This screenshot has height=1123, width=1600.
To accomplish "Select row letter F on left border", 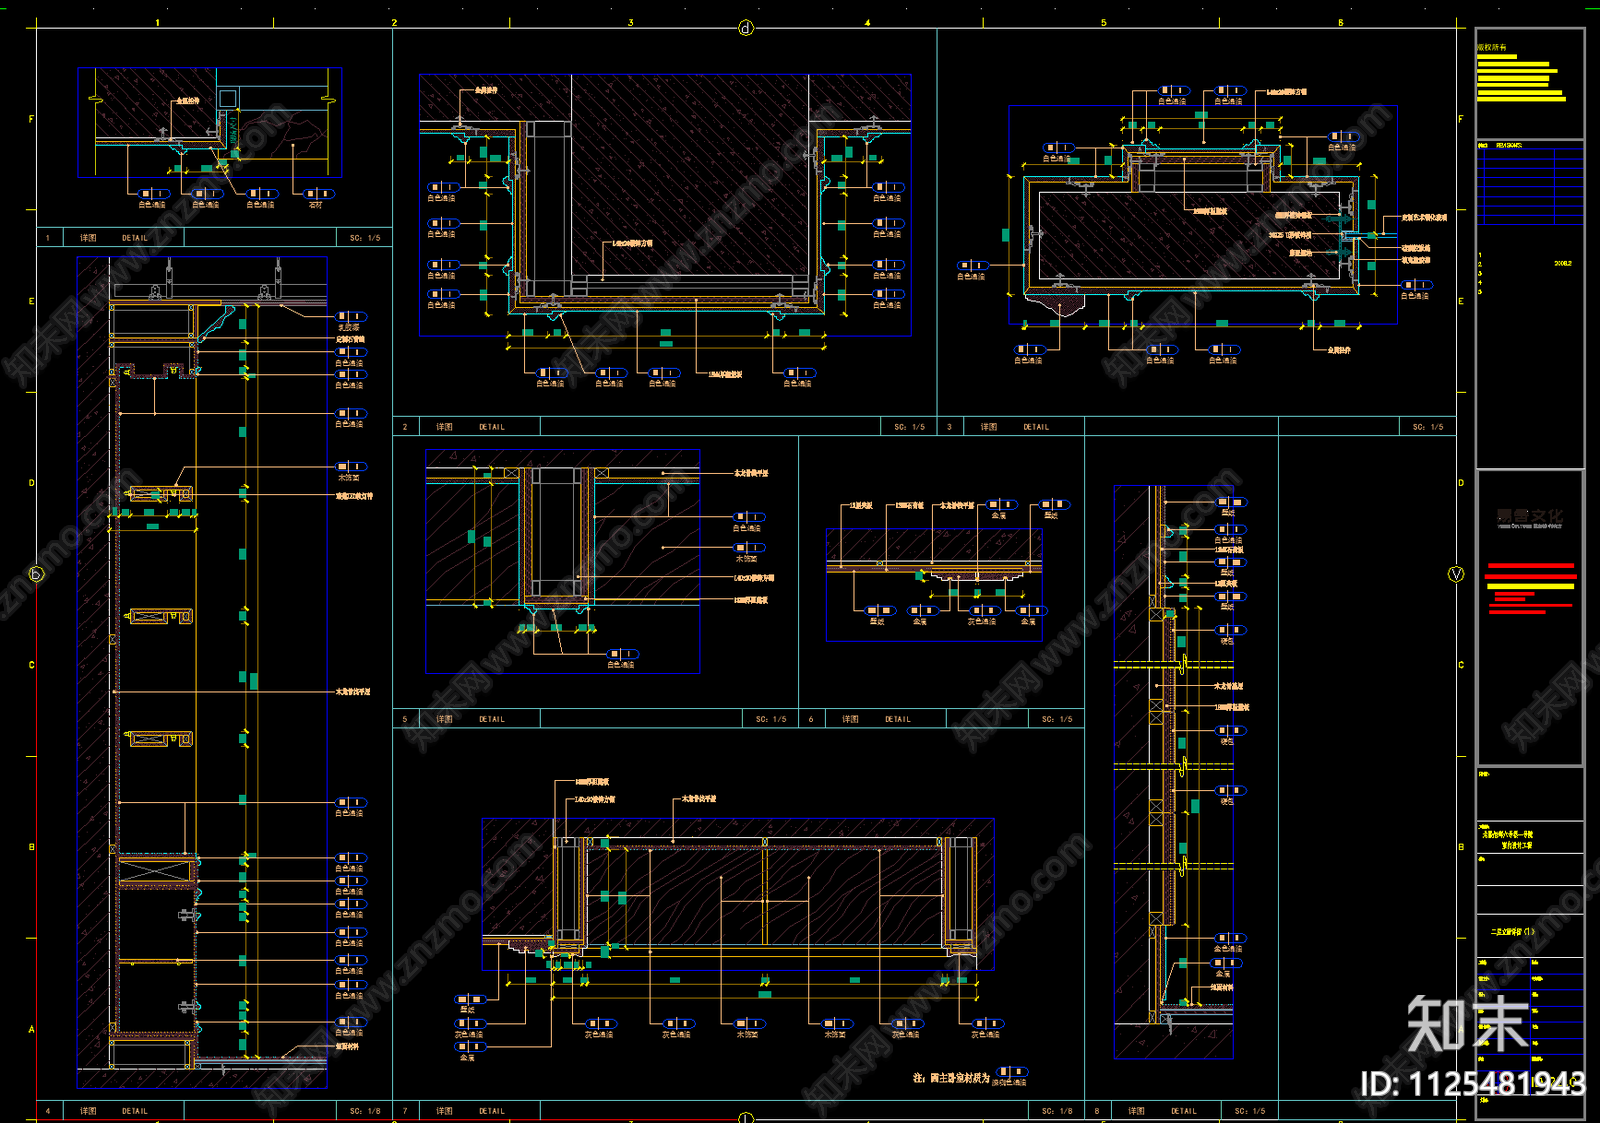I will (x=31, y=119).
